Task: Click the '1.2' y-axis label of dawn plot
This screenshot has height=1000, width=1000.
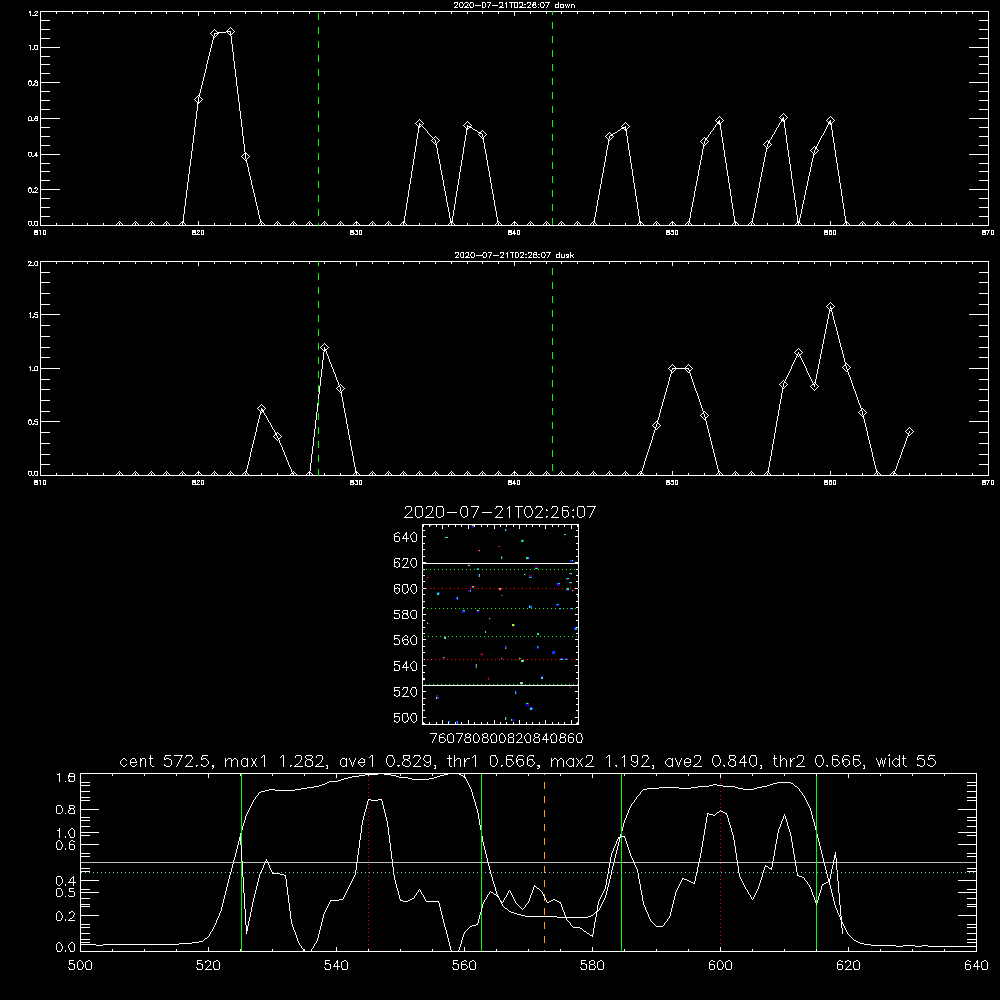Action: click(x=34, y=13)
